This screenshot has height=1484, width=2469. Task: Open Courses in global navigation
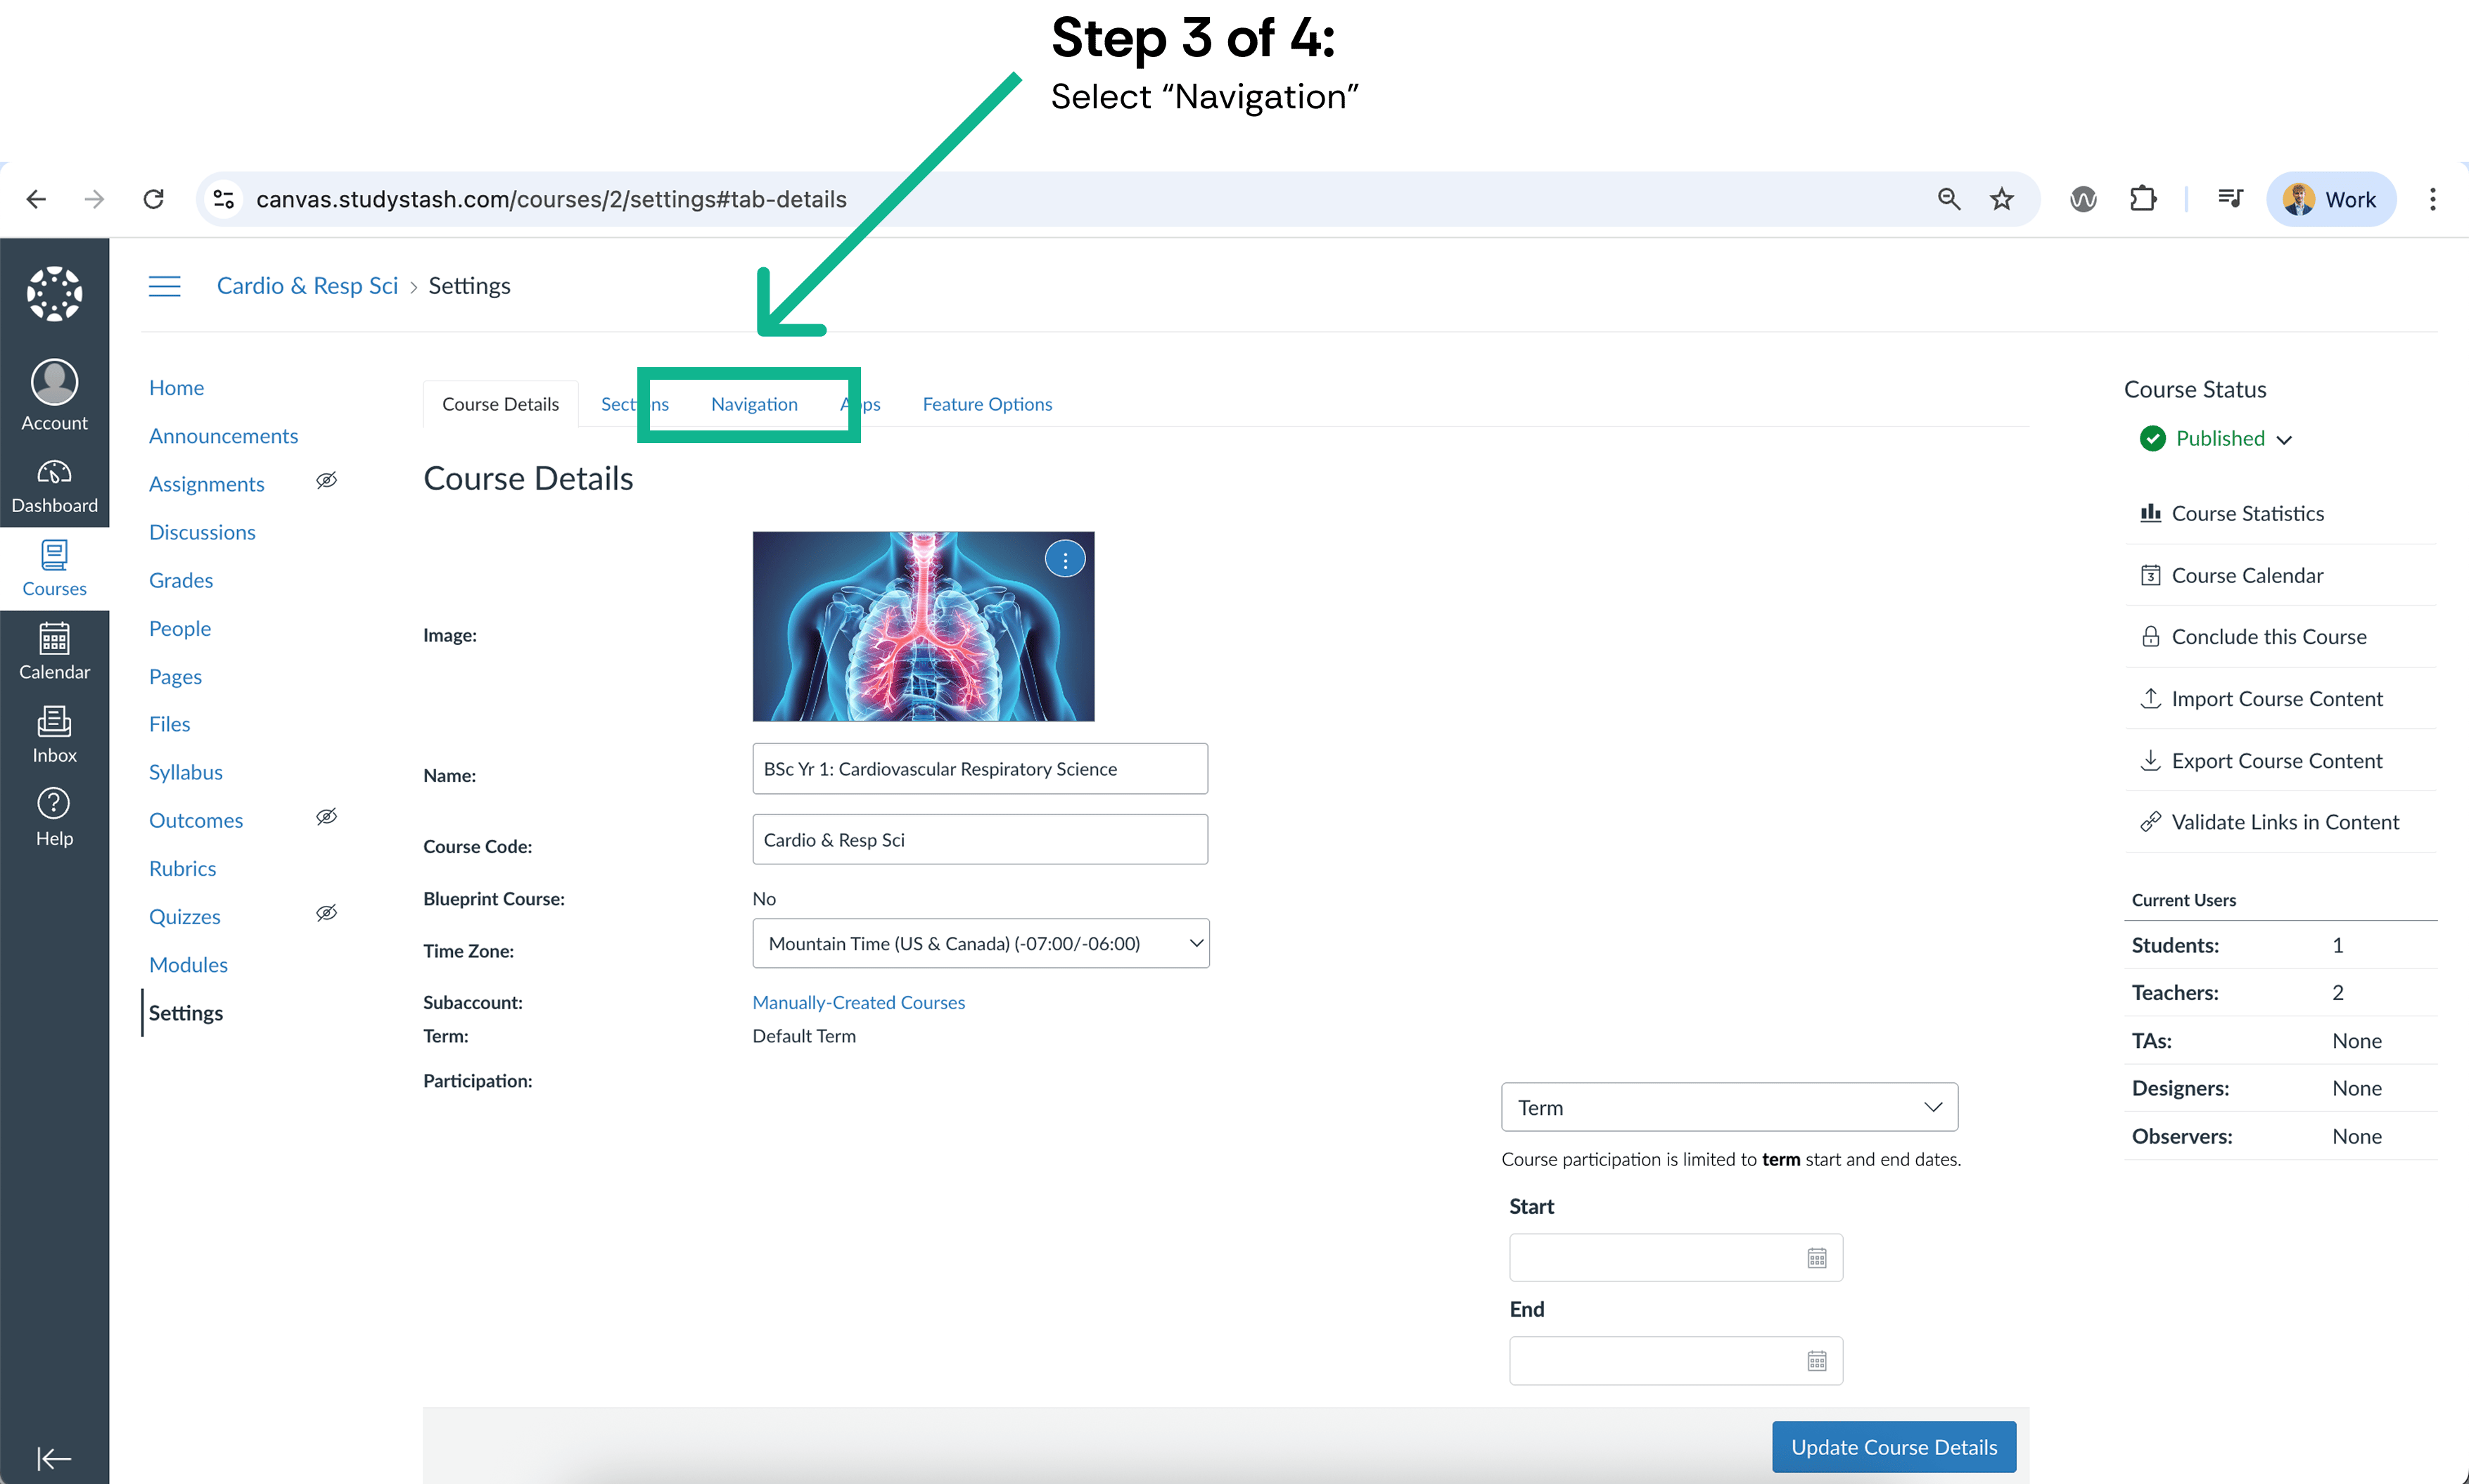[x=54, y=569]
